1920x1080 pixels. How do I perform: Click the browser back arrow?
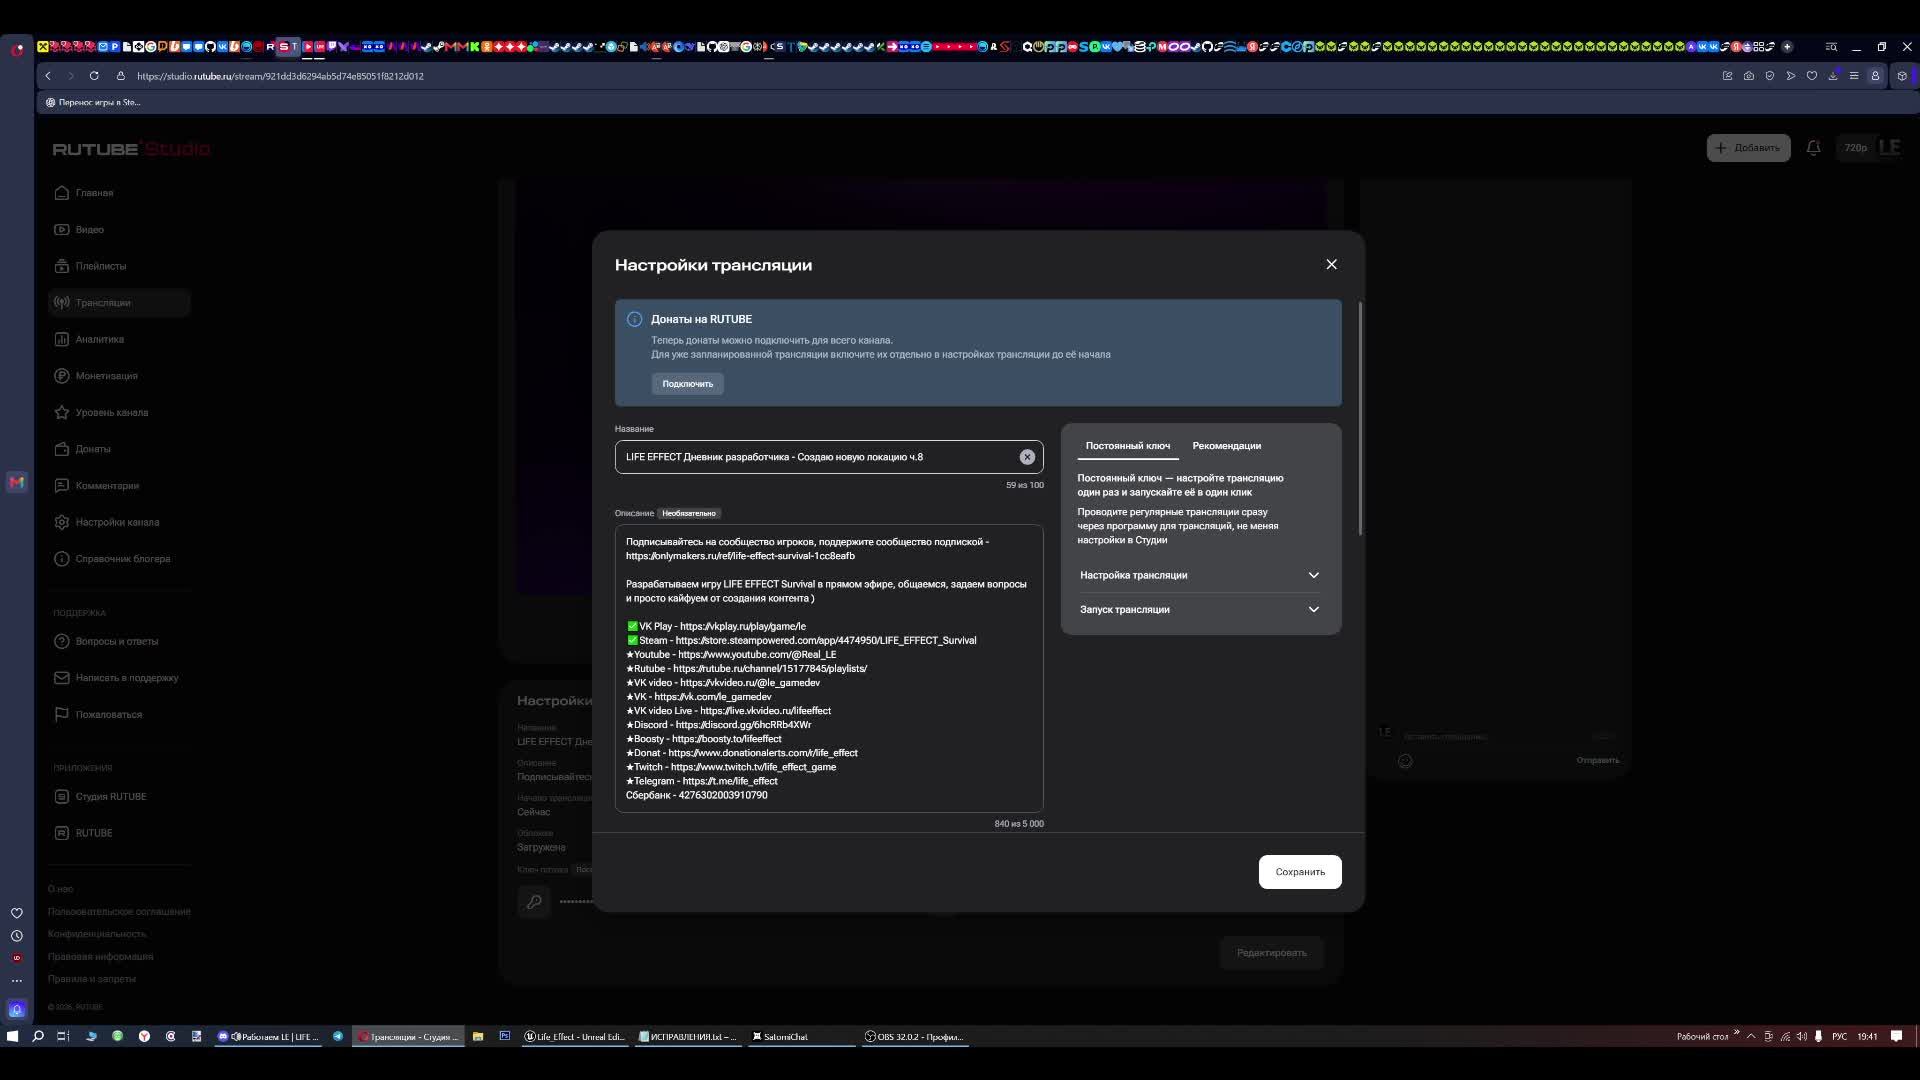[48, 76]
